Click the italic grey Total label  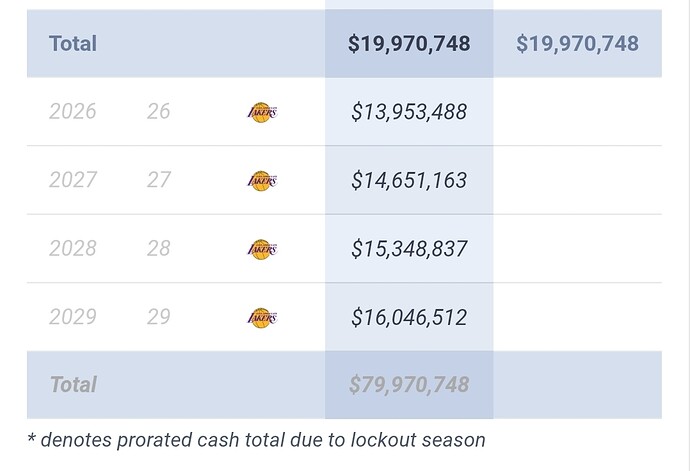pos(73,384)
